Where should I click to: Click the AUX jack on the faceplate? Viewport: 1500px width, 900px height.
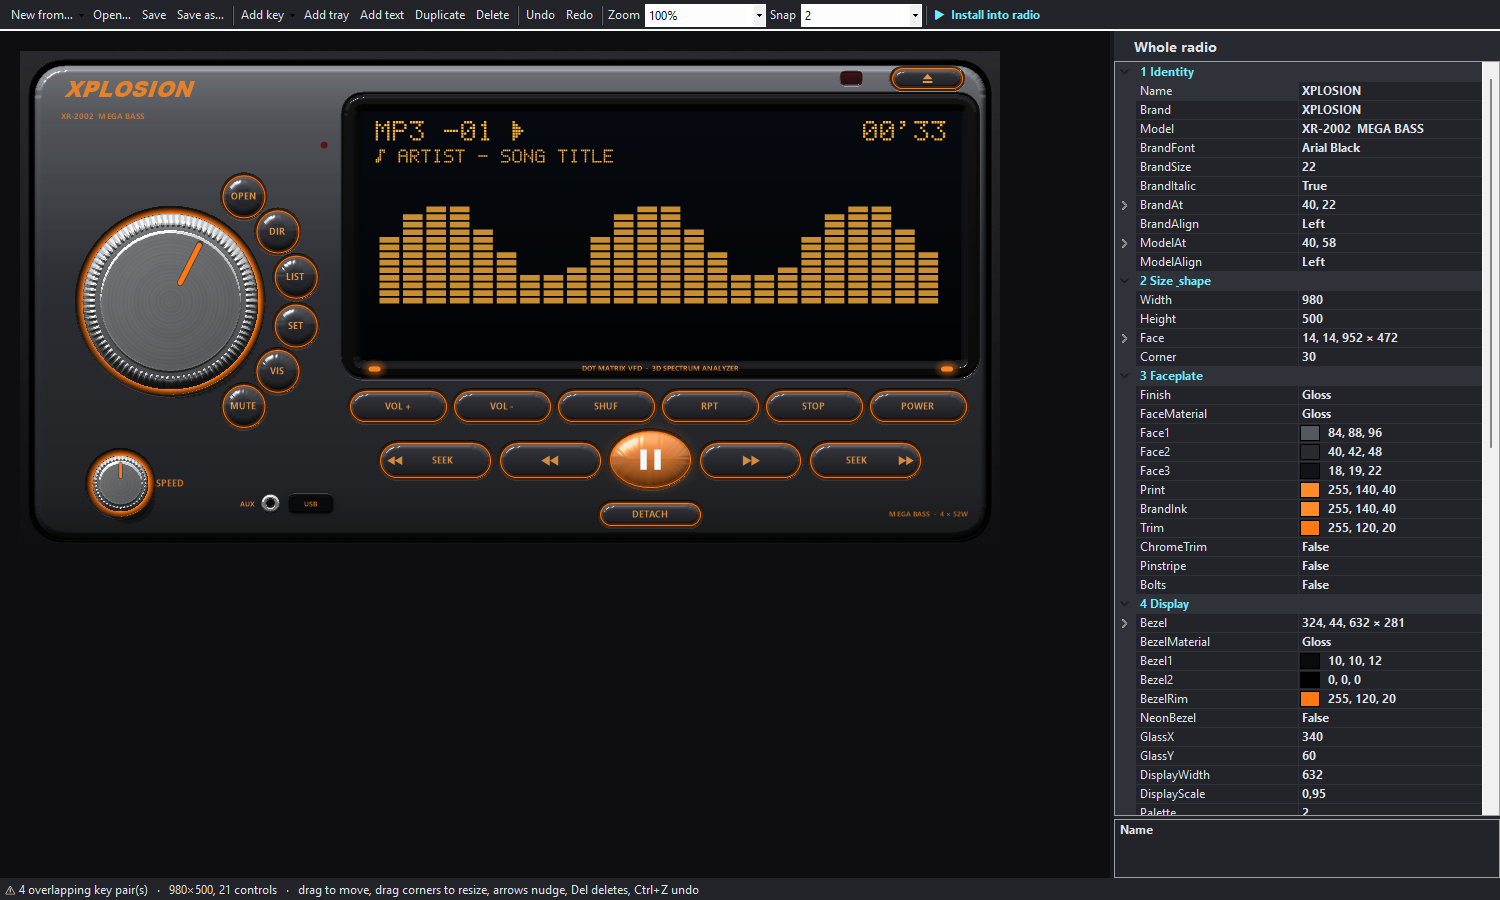(x=270, y=503)
